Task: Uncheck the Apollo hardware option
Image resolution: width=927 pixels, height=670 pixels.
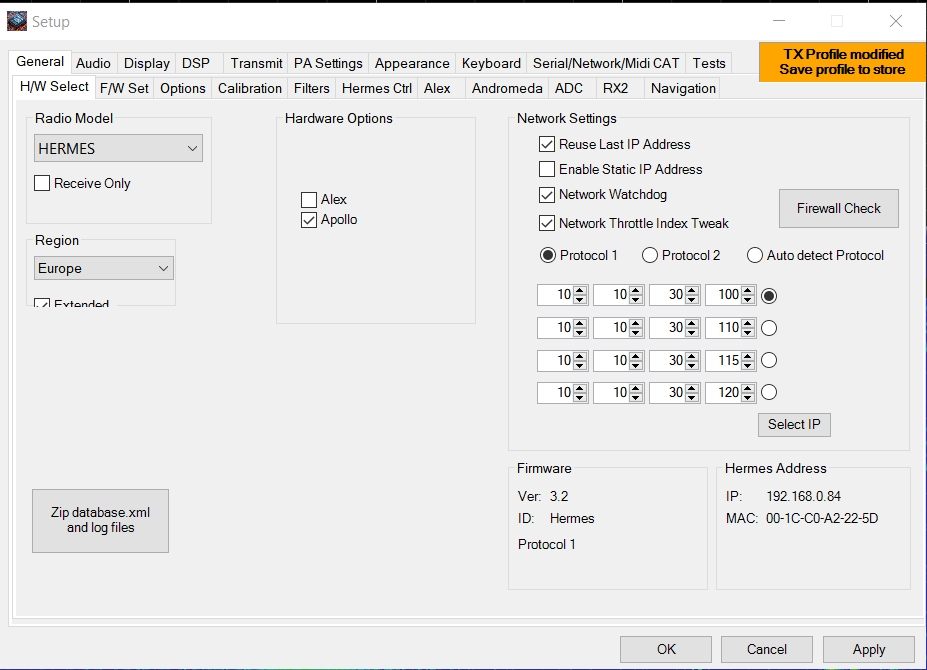Action: (x=309, y=220)
